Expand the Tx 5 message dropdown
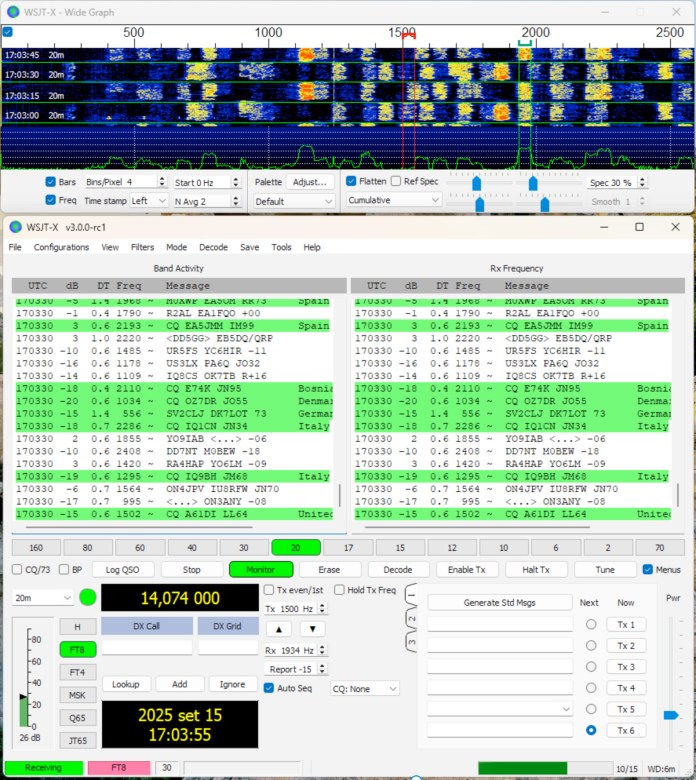Screen dimensions: 696x780 point(566,709)
